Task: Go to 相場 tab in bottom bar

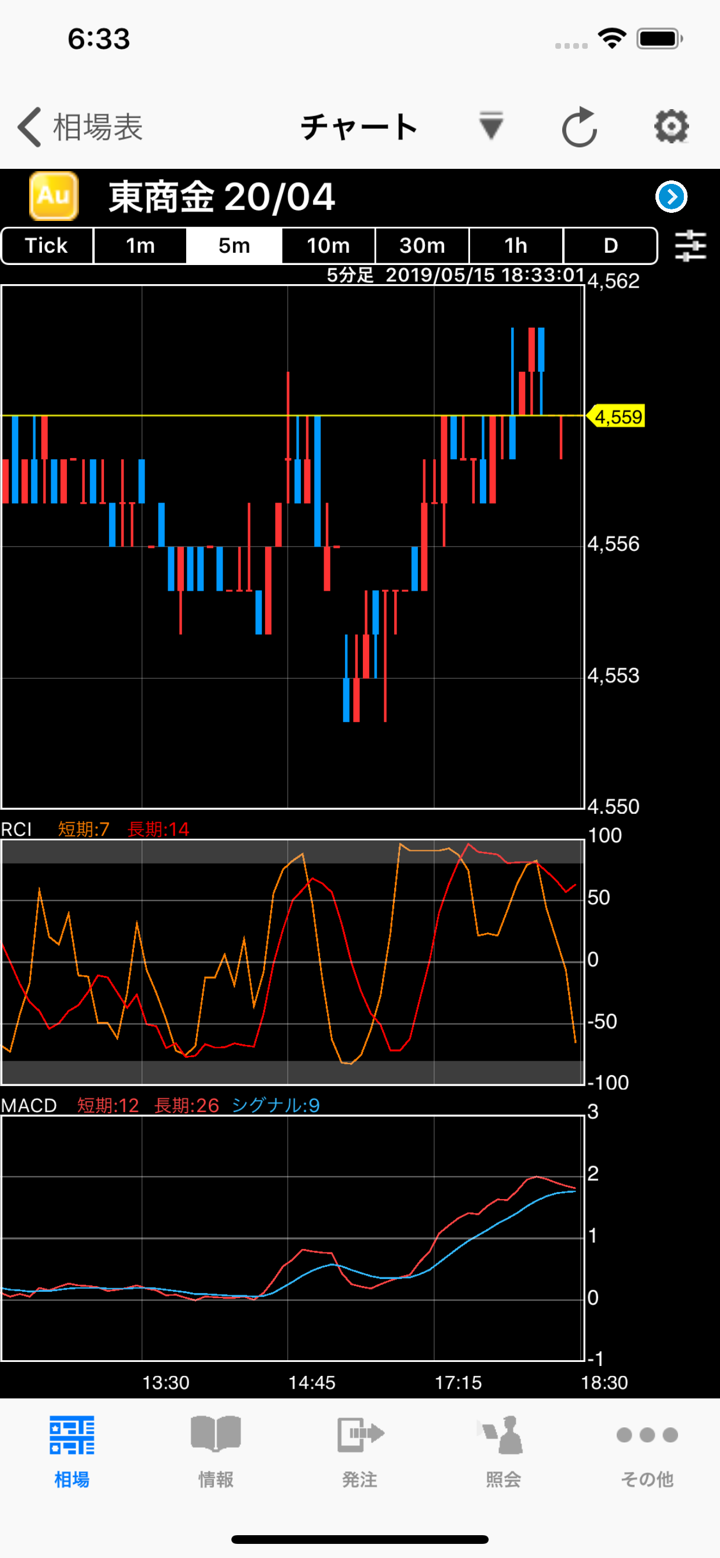Action: (72, 1450)
